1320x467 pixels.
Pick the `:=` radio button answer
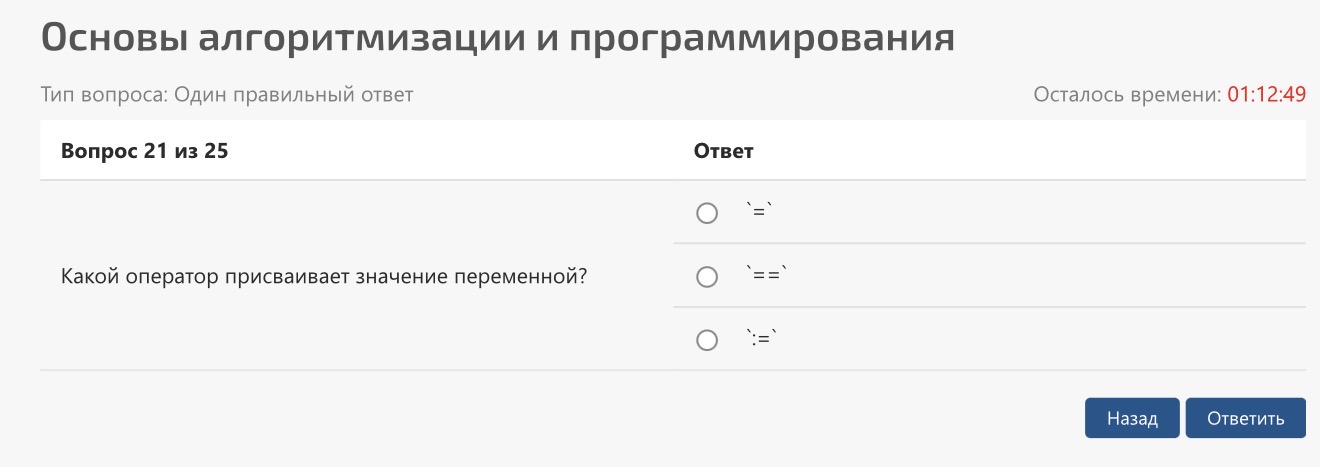(x=707, y=340)
